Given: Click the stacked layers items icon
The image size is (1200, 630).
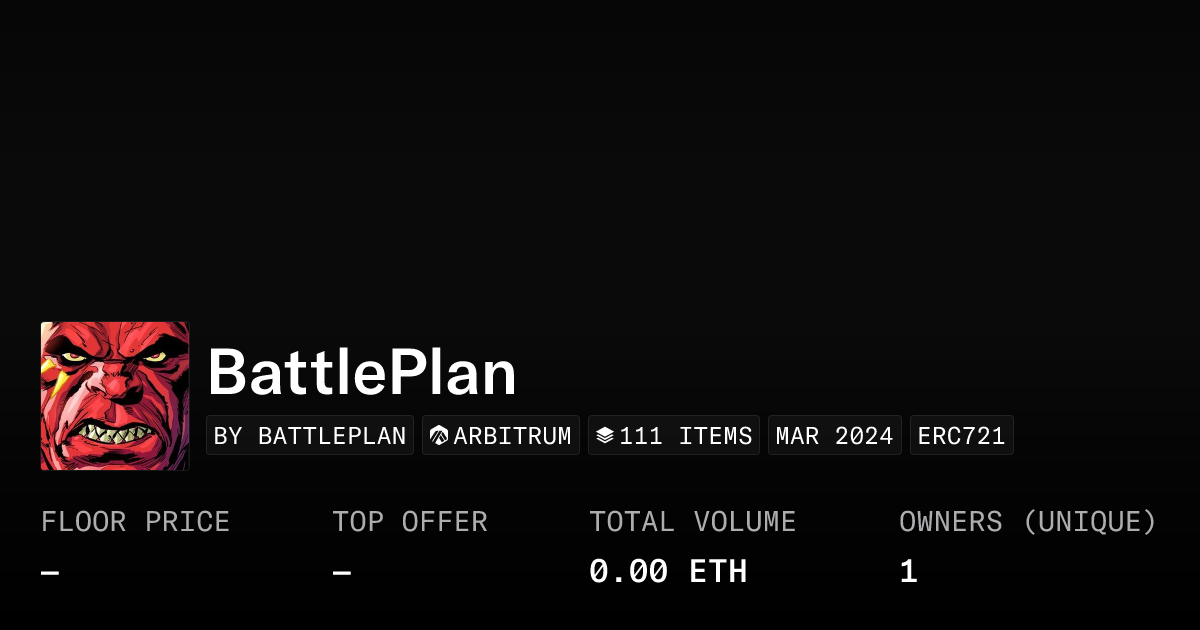Looking at the screenshot, I should 605,436.
